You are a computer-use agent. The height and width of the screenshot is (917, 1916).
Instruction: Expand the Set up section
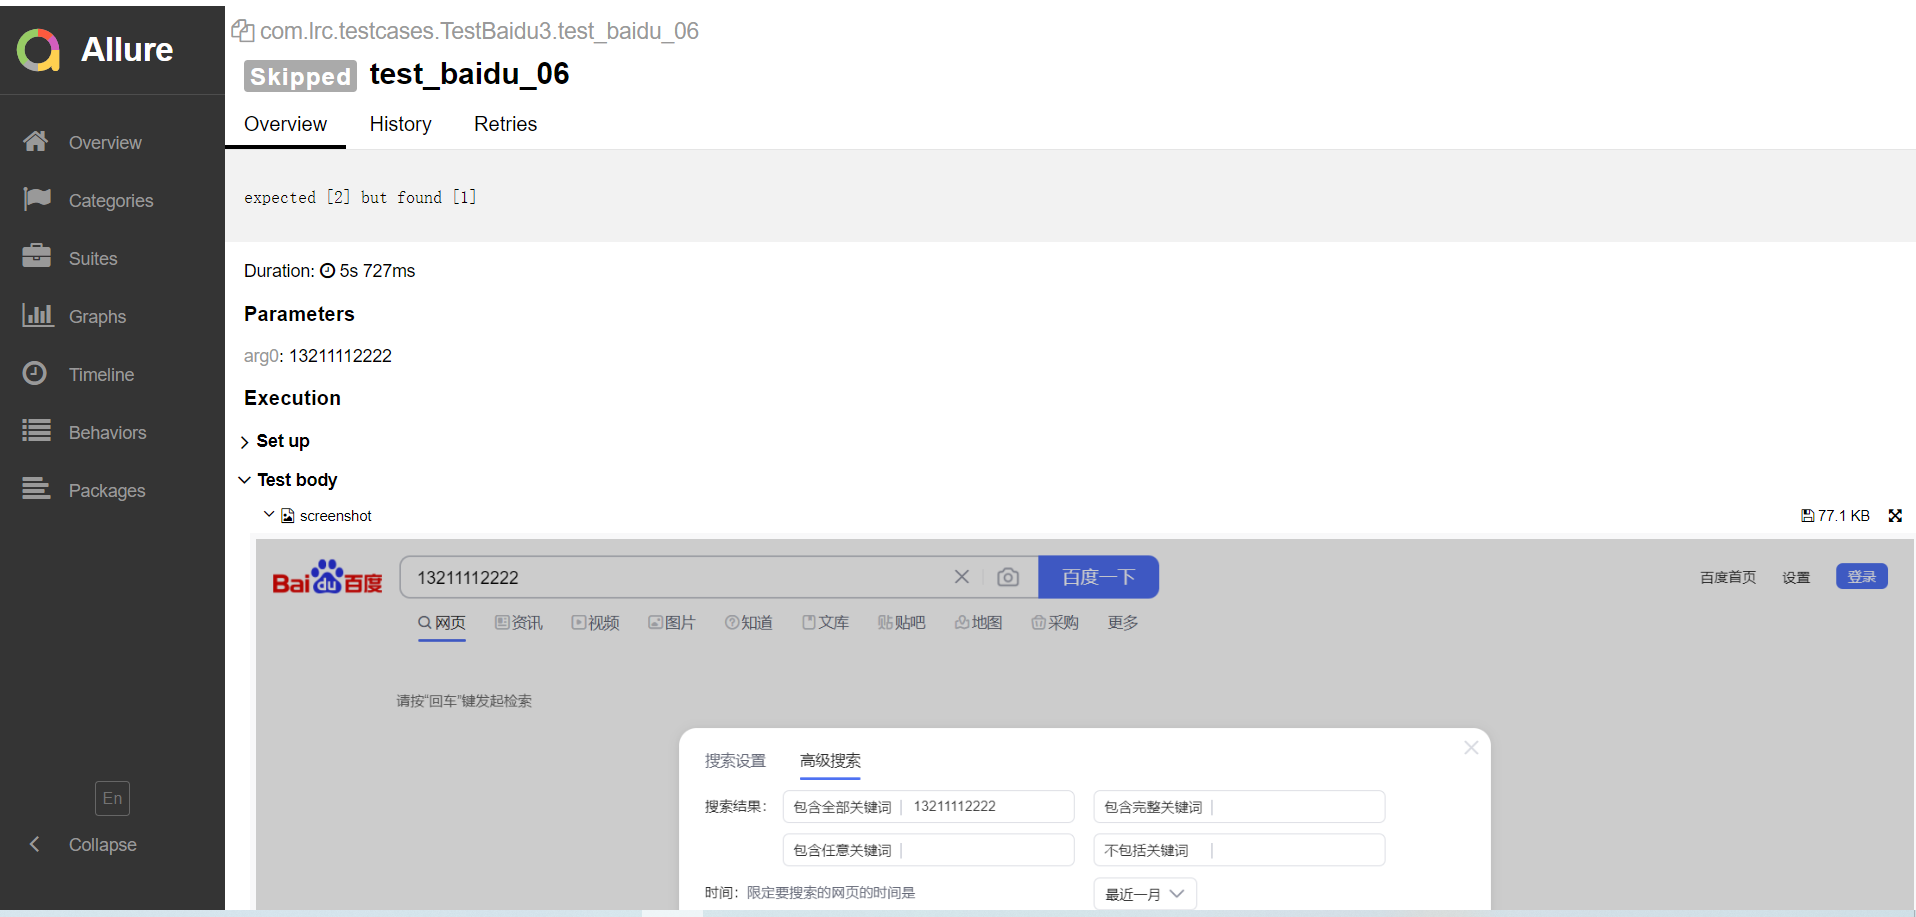coord(276,441)
